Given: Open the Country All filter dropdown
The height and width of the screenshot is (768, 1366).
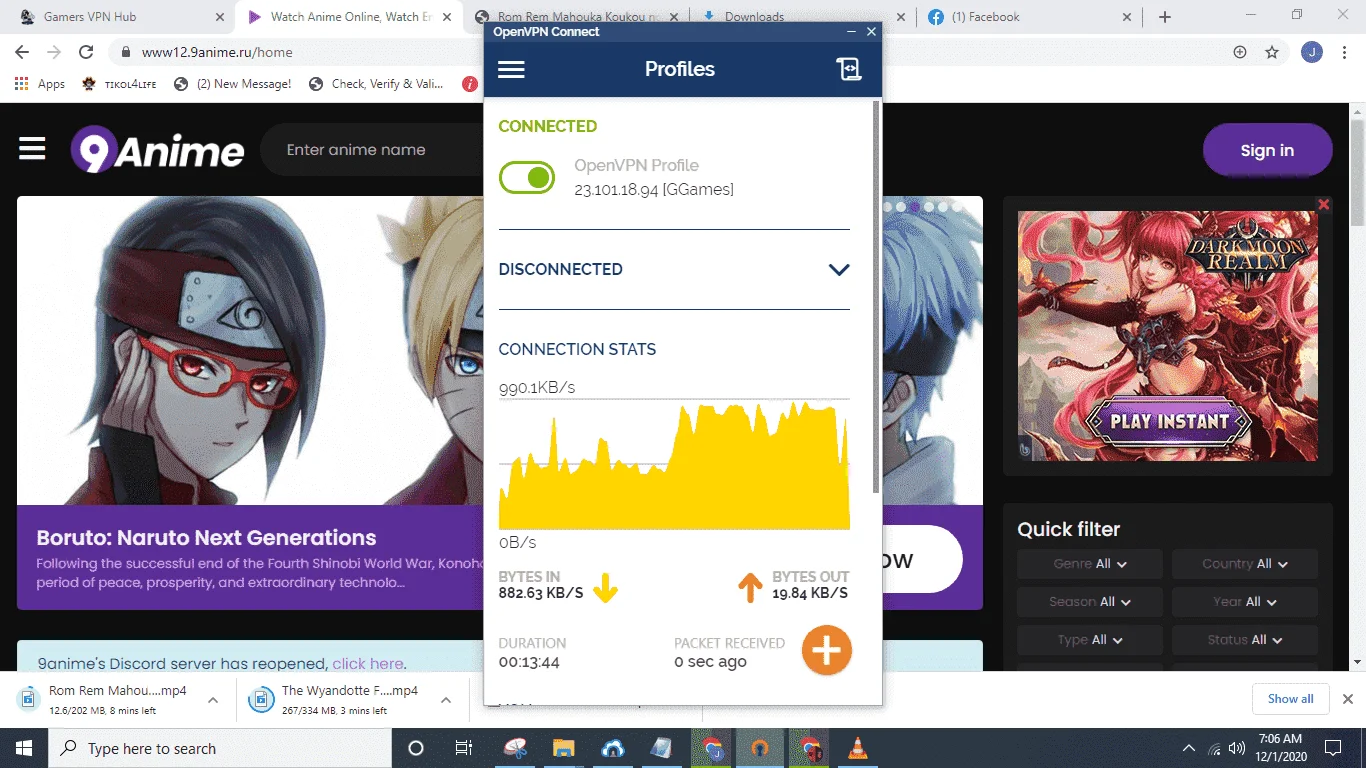Looking at the screenshot, I should coord(1245,564).
